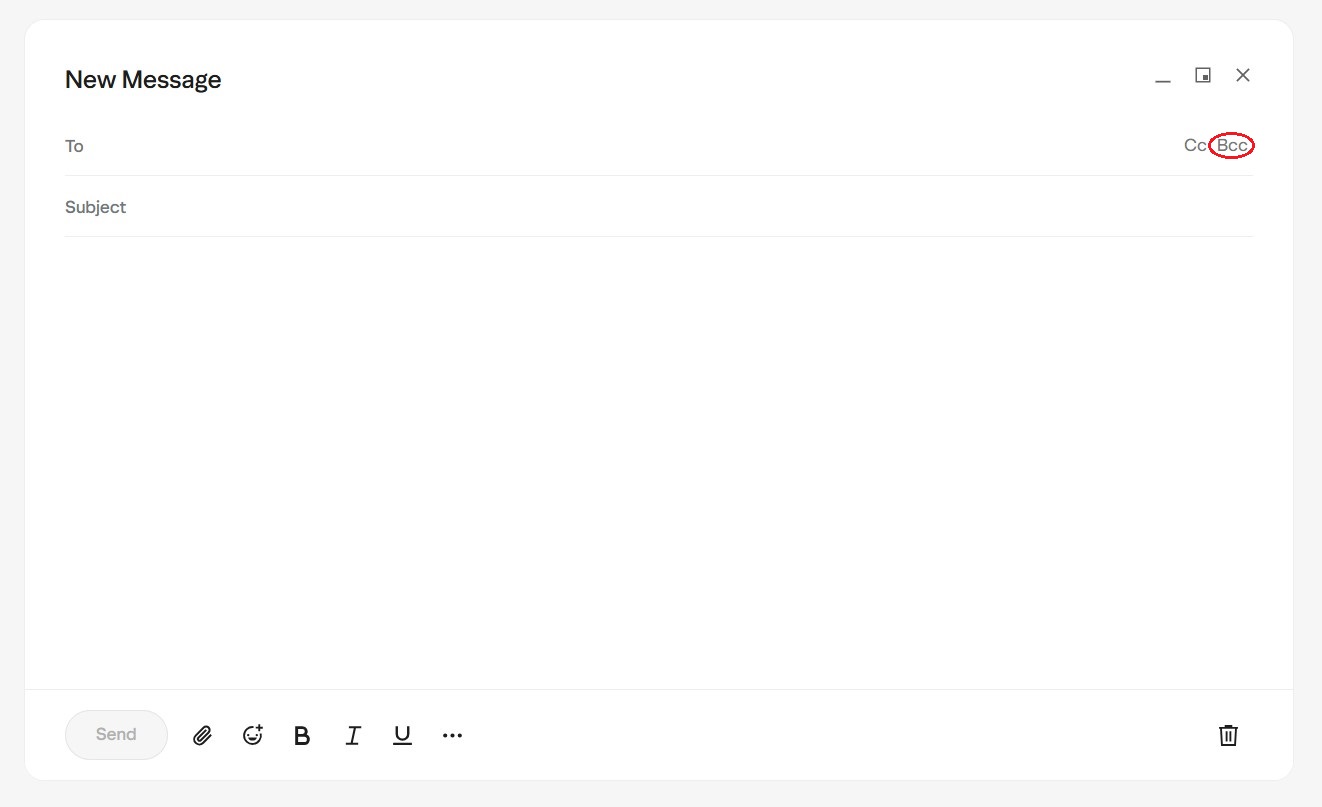
Task: Show the Bcc recipient field
Action: tap(1232, 146)
